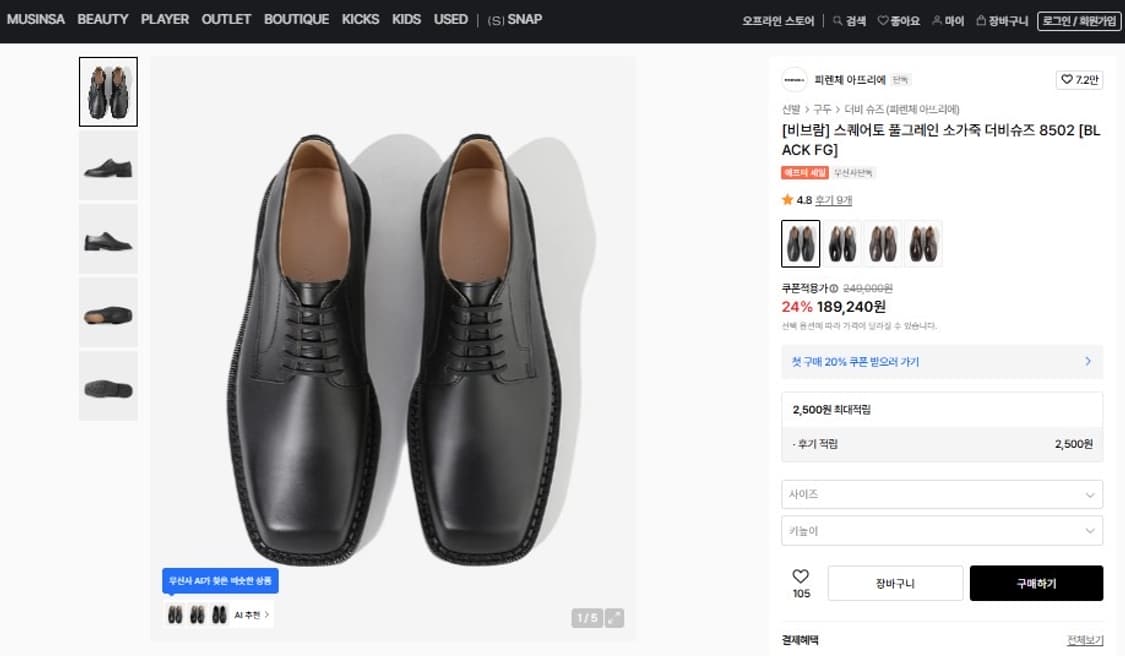Select the third brown color variant swatch

[x=882, y=243]
